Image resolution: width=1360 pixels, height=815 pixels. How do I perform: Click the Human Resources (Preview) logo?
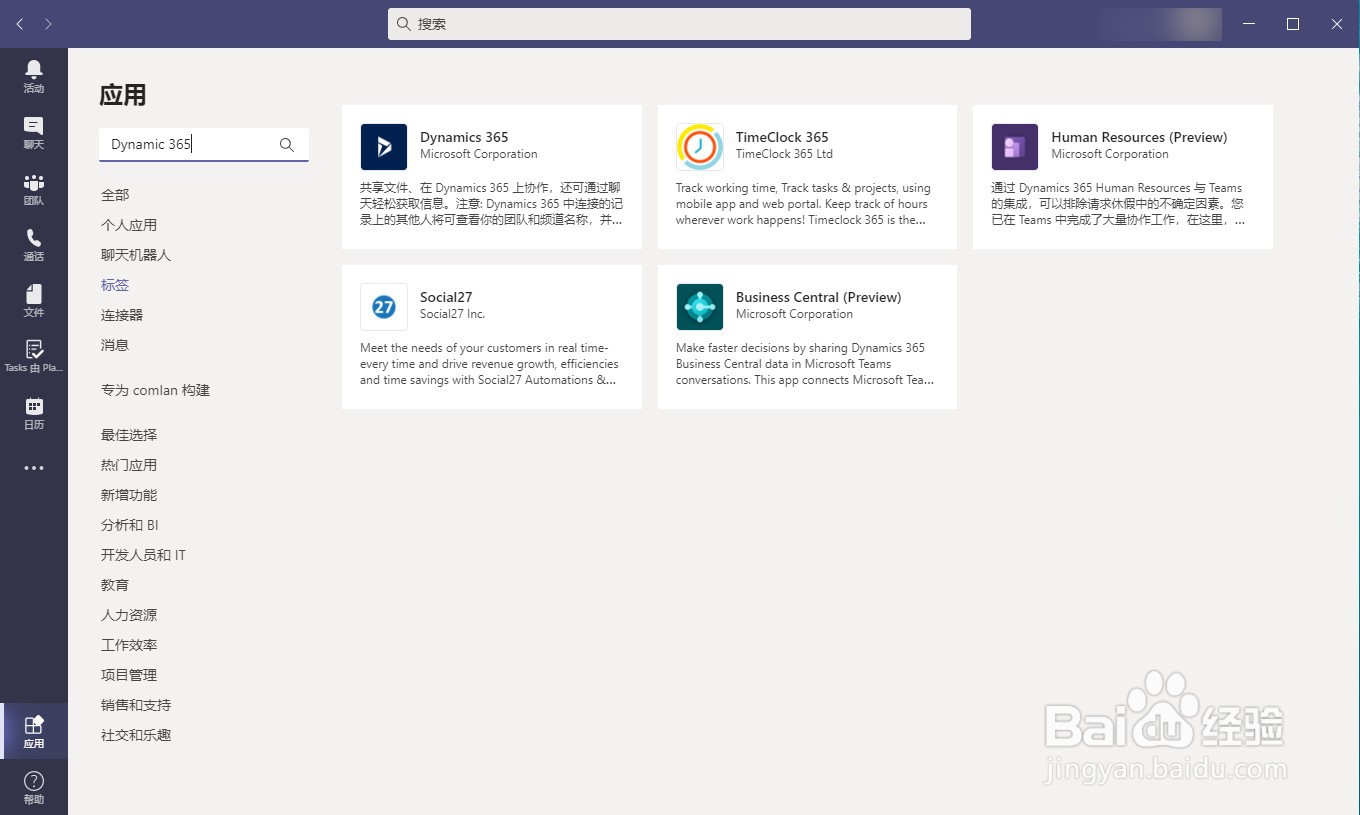pyautogui.click(x=1015, y=147)
